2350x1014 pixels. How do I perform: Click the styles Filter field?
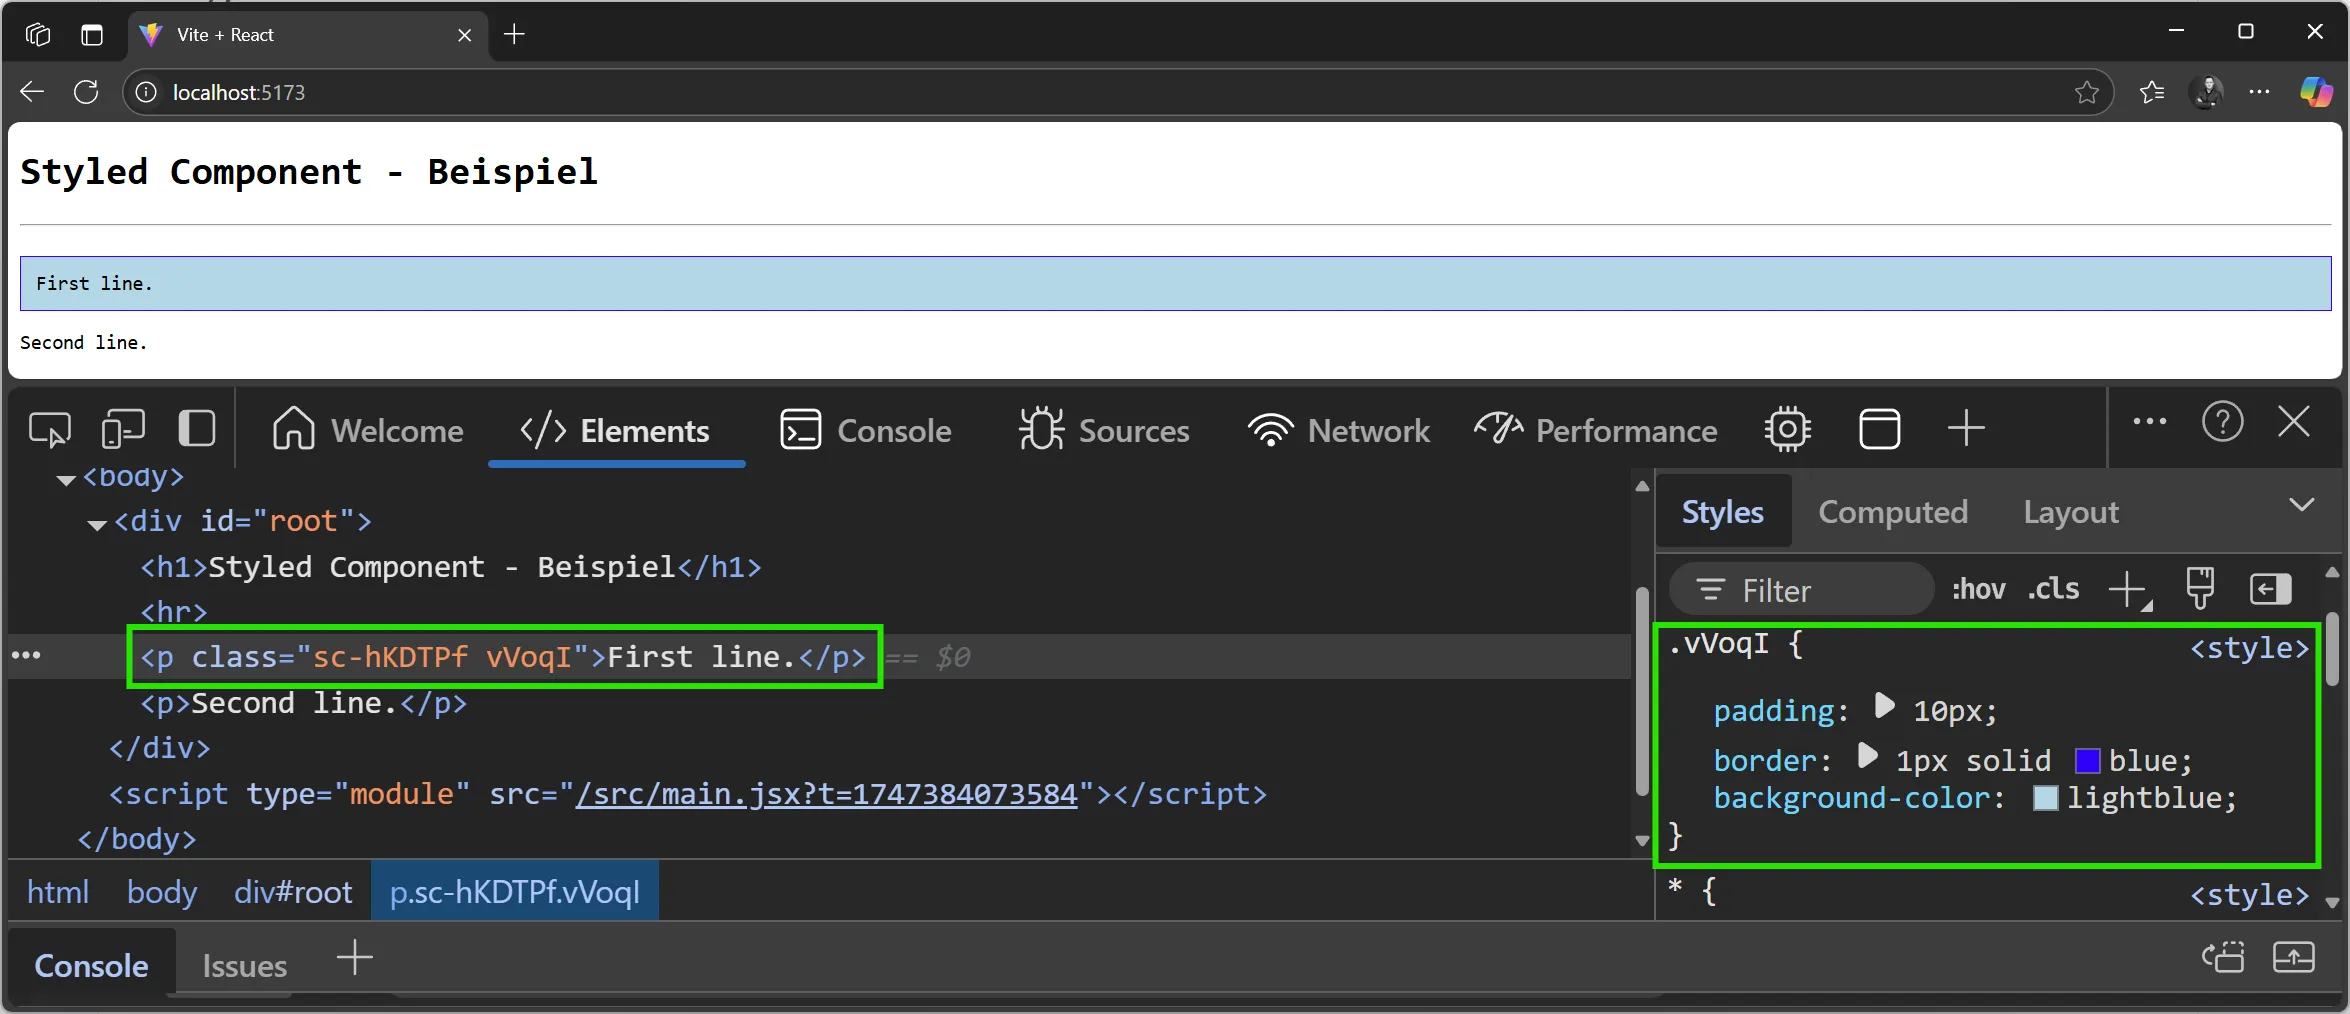click(1802, 590)
